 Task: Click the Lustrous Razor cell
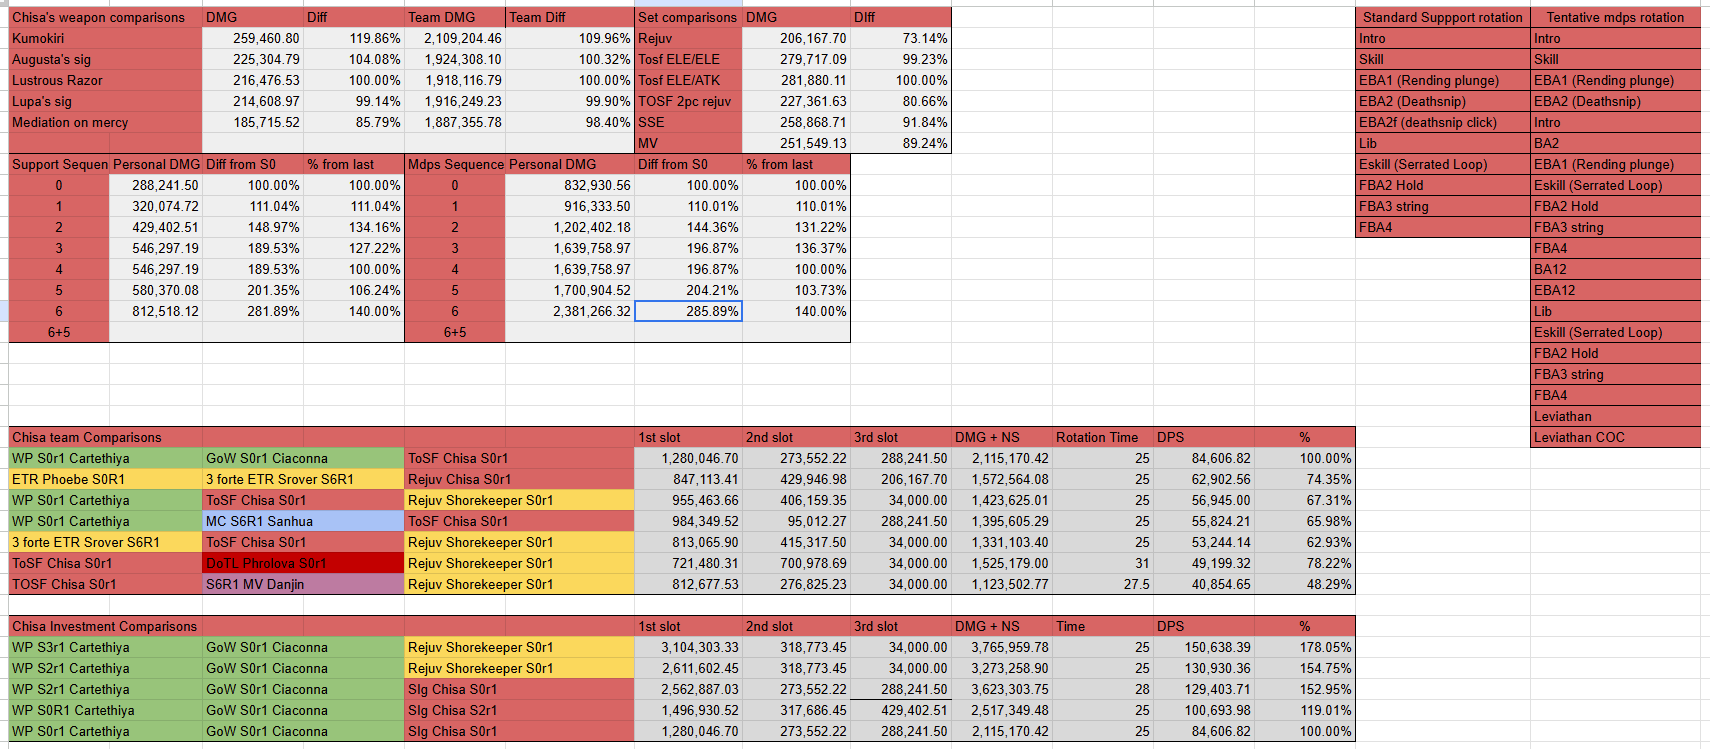click(106, 80)
